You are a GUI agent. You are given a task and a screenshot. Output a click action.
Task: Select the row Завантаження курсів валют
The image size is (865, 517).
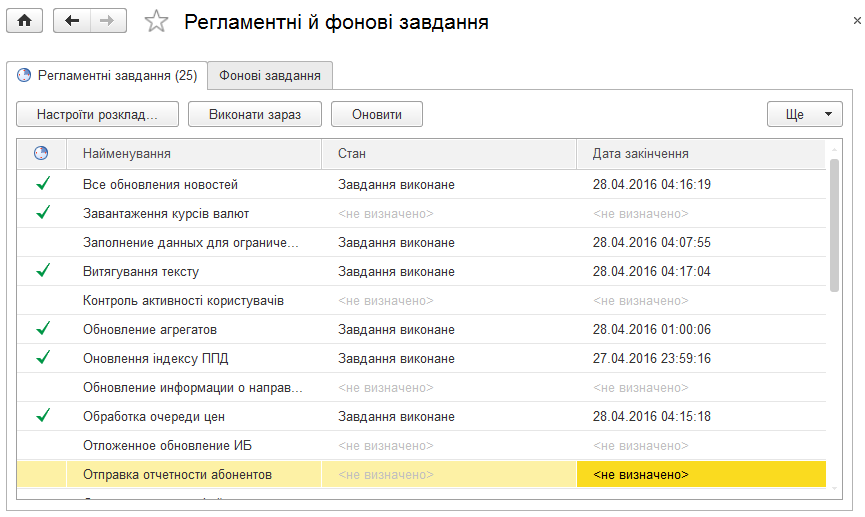421,214
